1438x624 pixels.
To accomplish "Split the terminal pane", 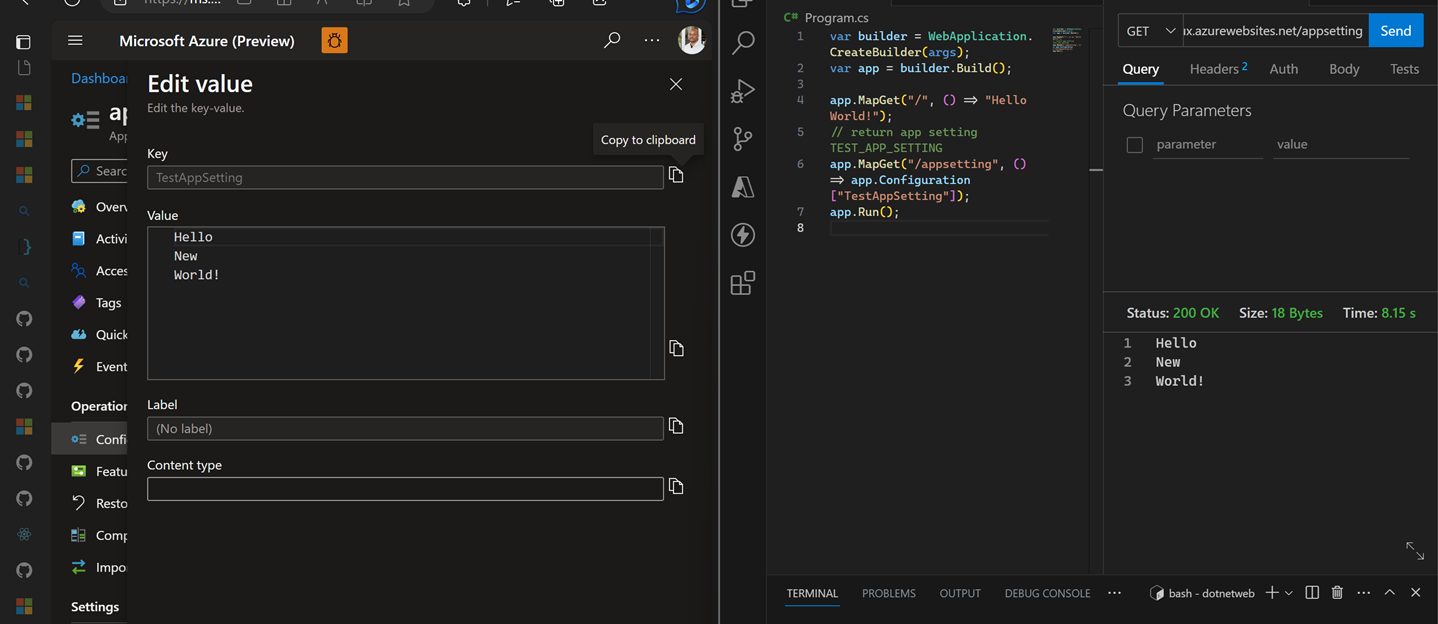I will 1312,593.
